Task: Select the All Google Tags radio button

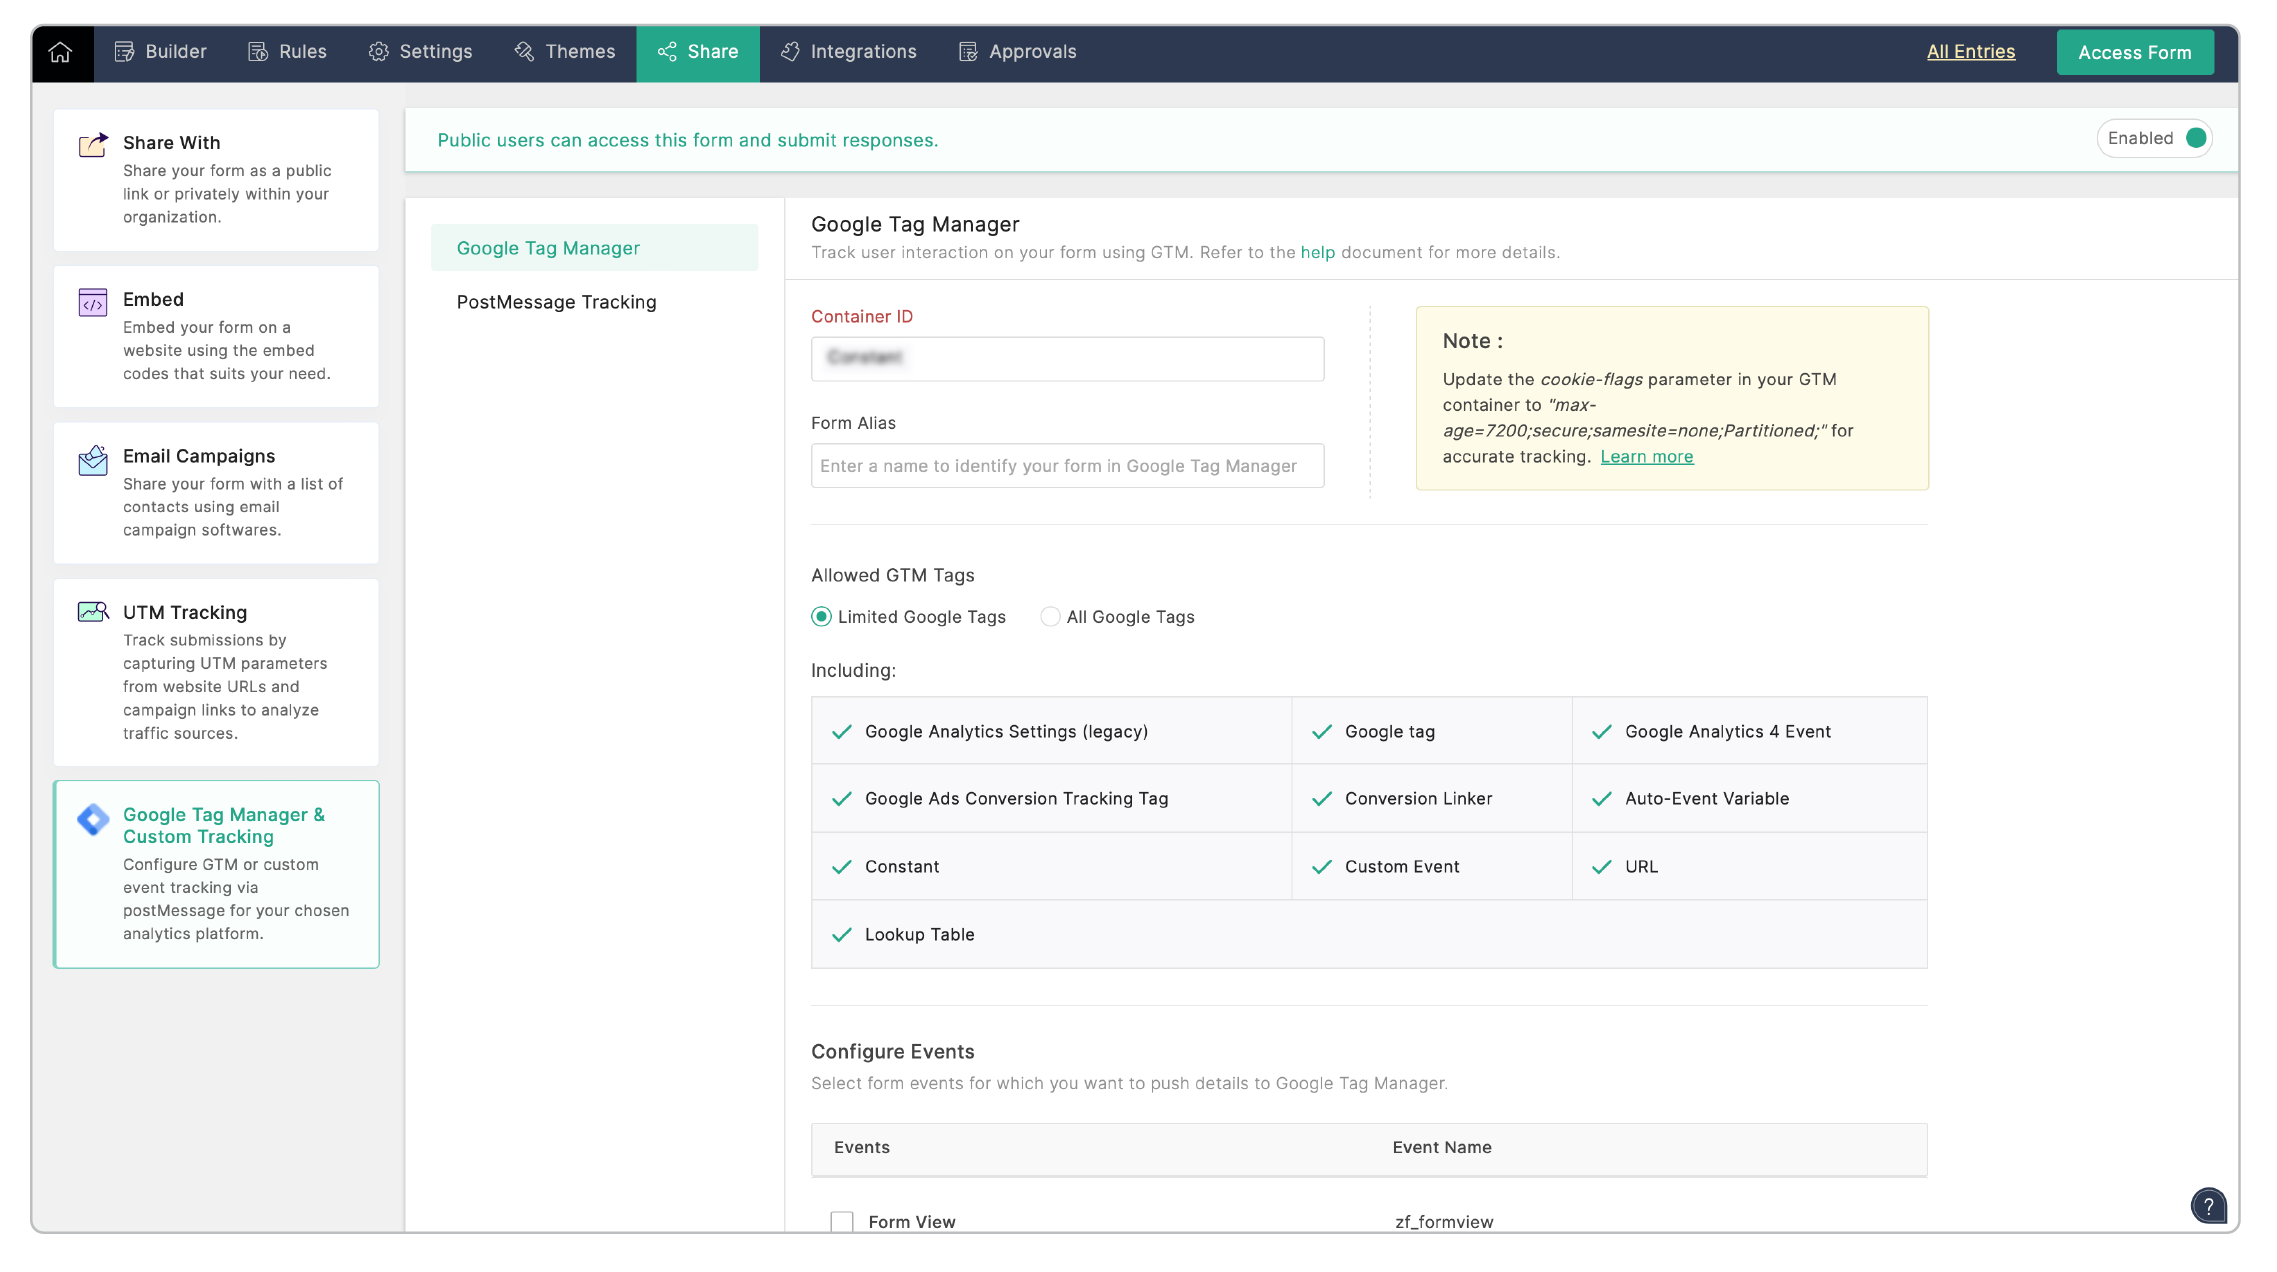Action: 1050,617
